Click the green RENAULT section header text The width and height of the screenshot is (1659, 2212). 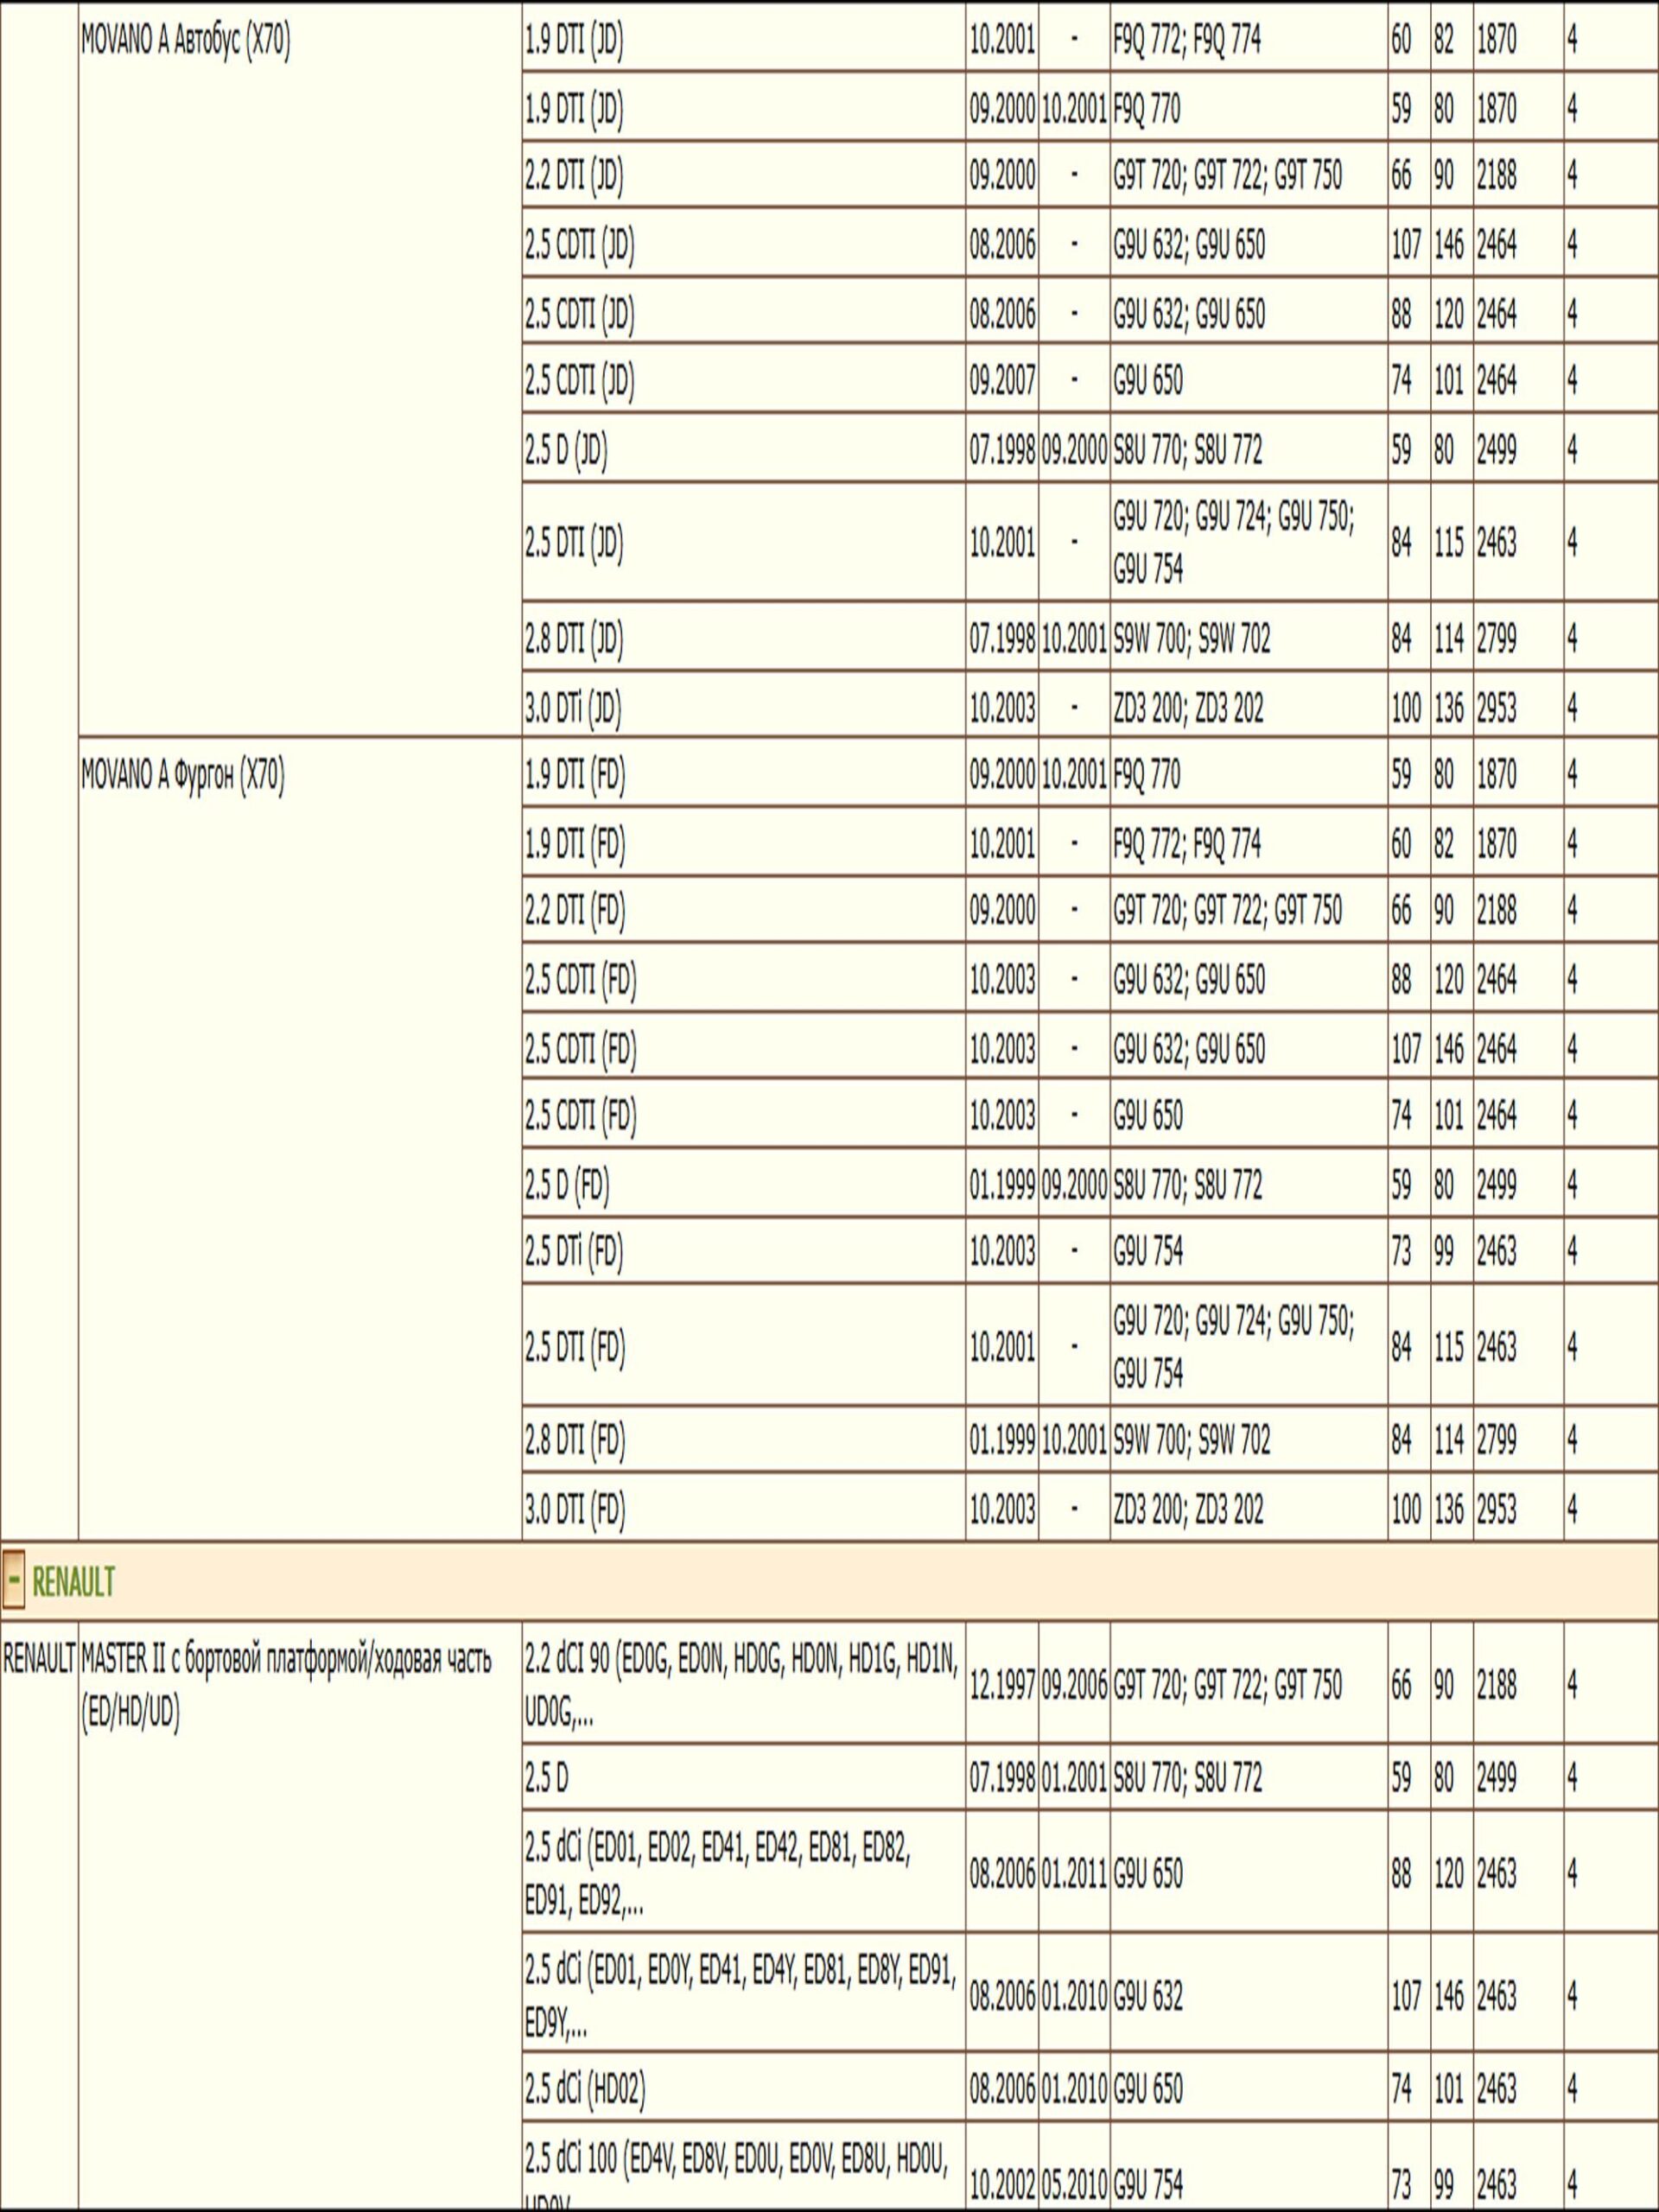click(73, 1582)
